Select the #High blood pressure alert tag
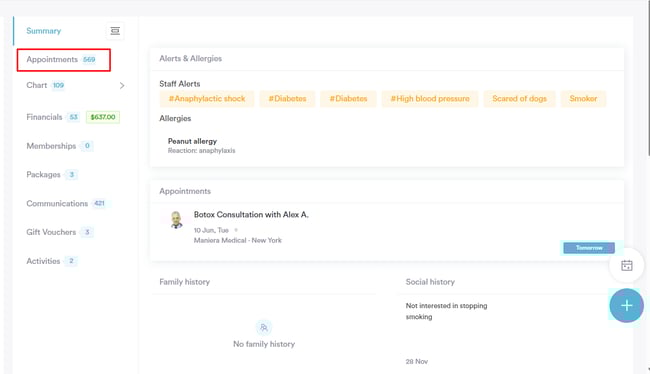Screen dimensions: 650x374 click(x=430, y=99)
